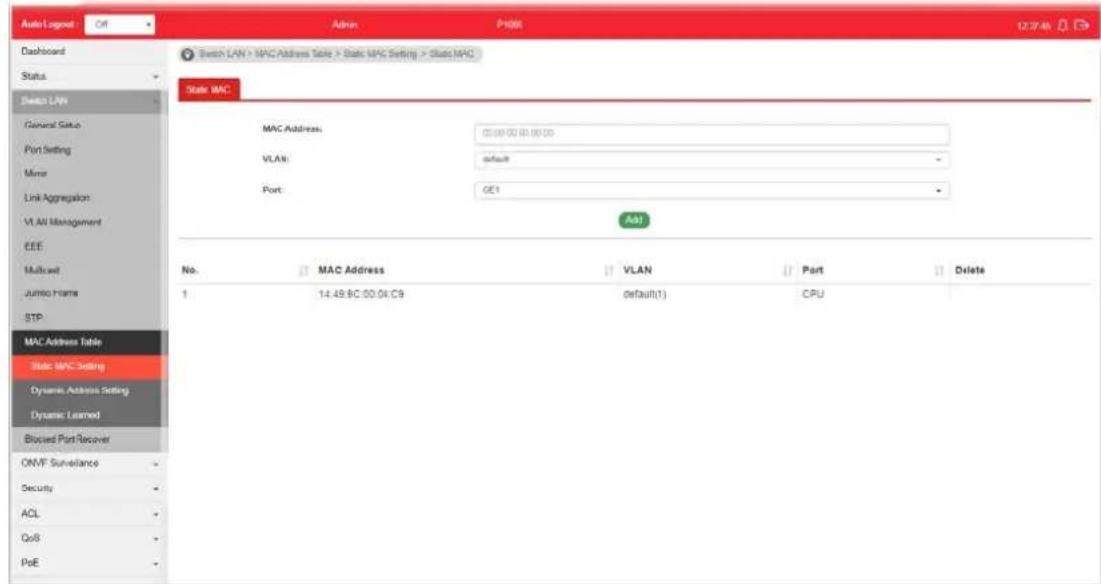Viewport: 1101px width, 584px height.
Task: Open EEE in sidebar
Action: click(x=33, y=246)
